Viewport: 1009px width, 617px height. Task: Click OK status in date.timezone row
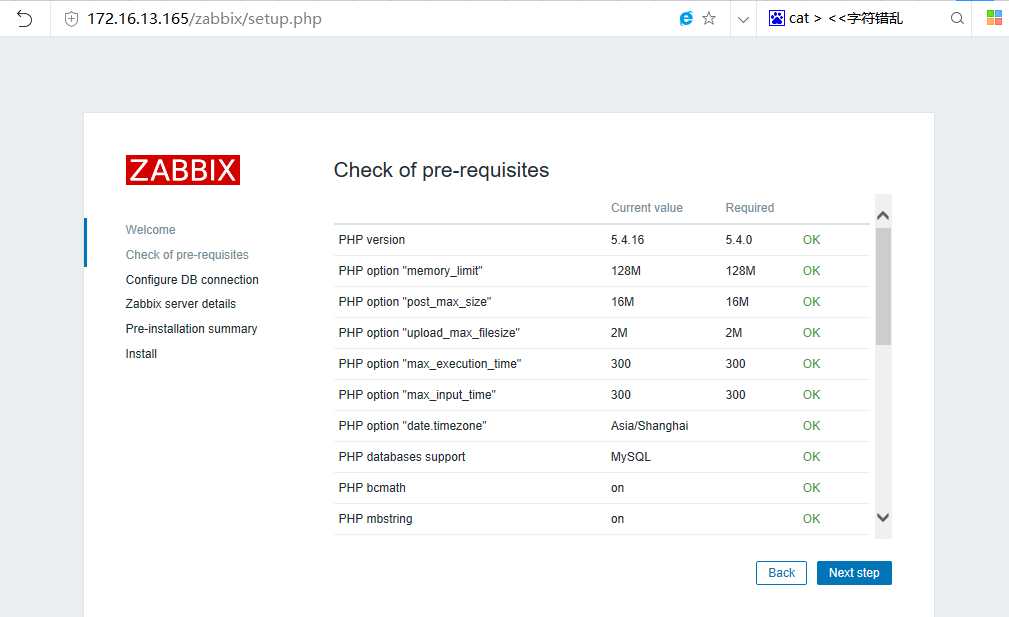point(811,426)
